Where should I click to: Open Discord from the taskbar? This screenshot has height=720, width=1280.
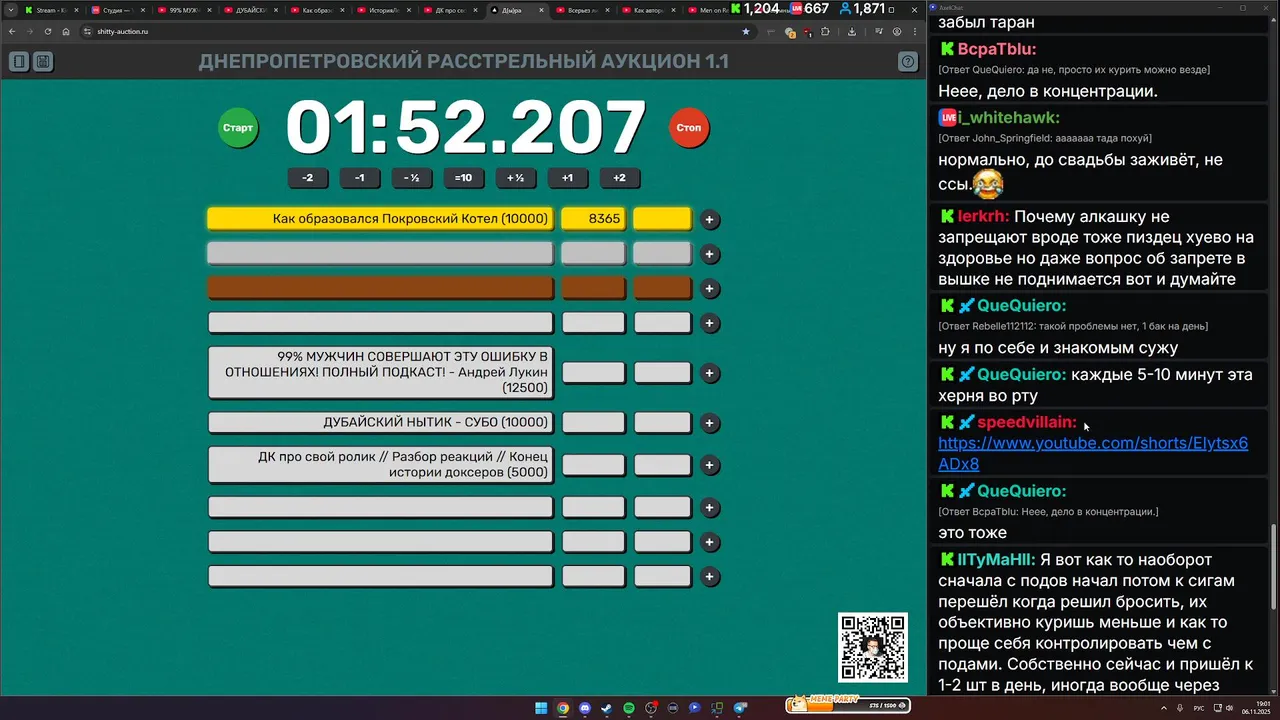pyautogui.click(x=585, y=708)
